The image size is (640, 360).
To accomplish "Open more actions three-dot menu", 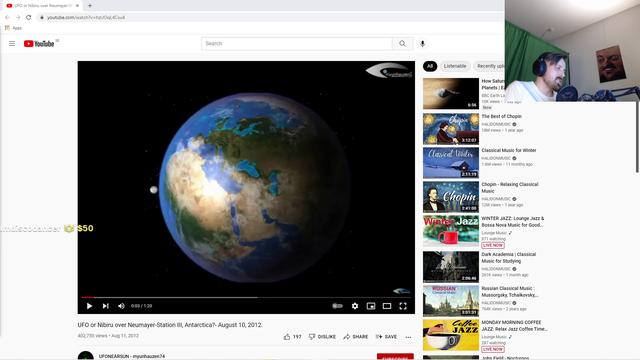I will [408, 337].
